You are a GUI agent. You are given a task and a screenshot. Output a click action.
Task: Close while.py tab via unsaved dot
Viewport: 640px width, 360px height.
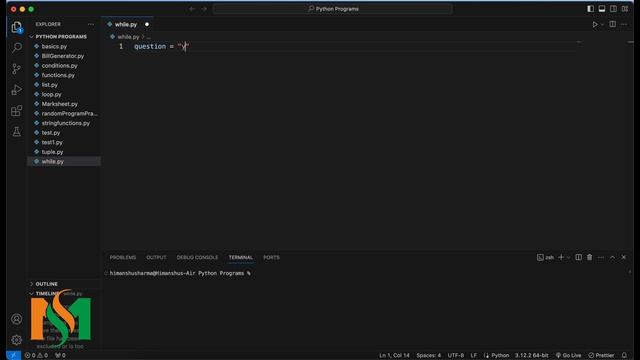[x=147, y=24]
